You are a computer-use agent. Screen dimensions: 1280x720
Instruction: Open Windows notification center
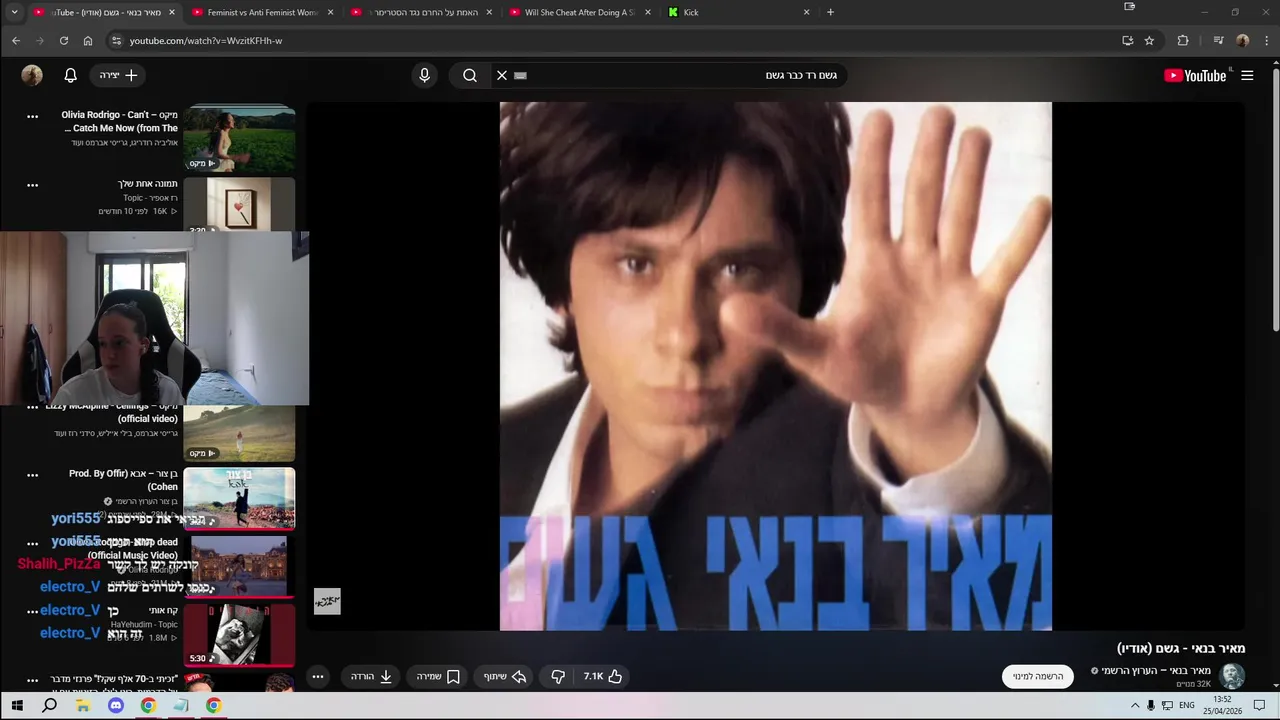[1259, 705]
